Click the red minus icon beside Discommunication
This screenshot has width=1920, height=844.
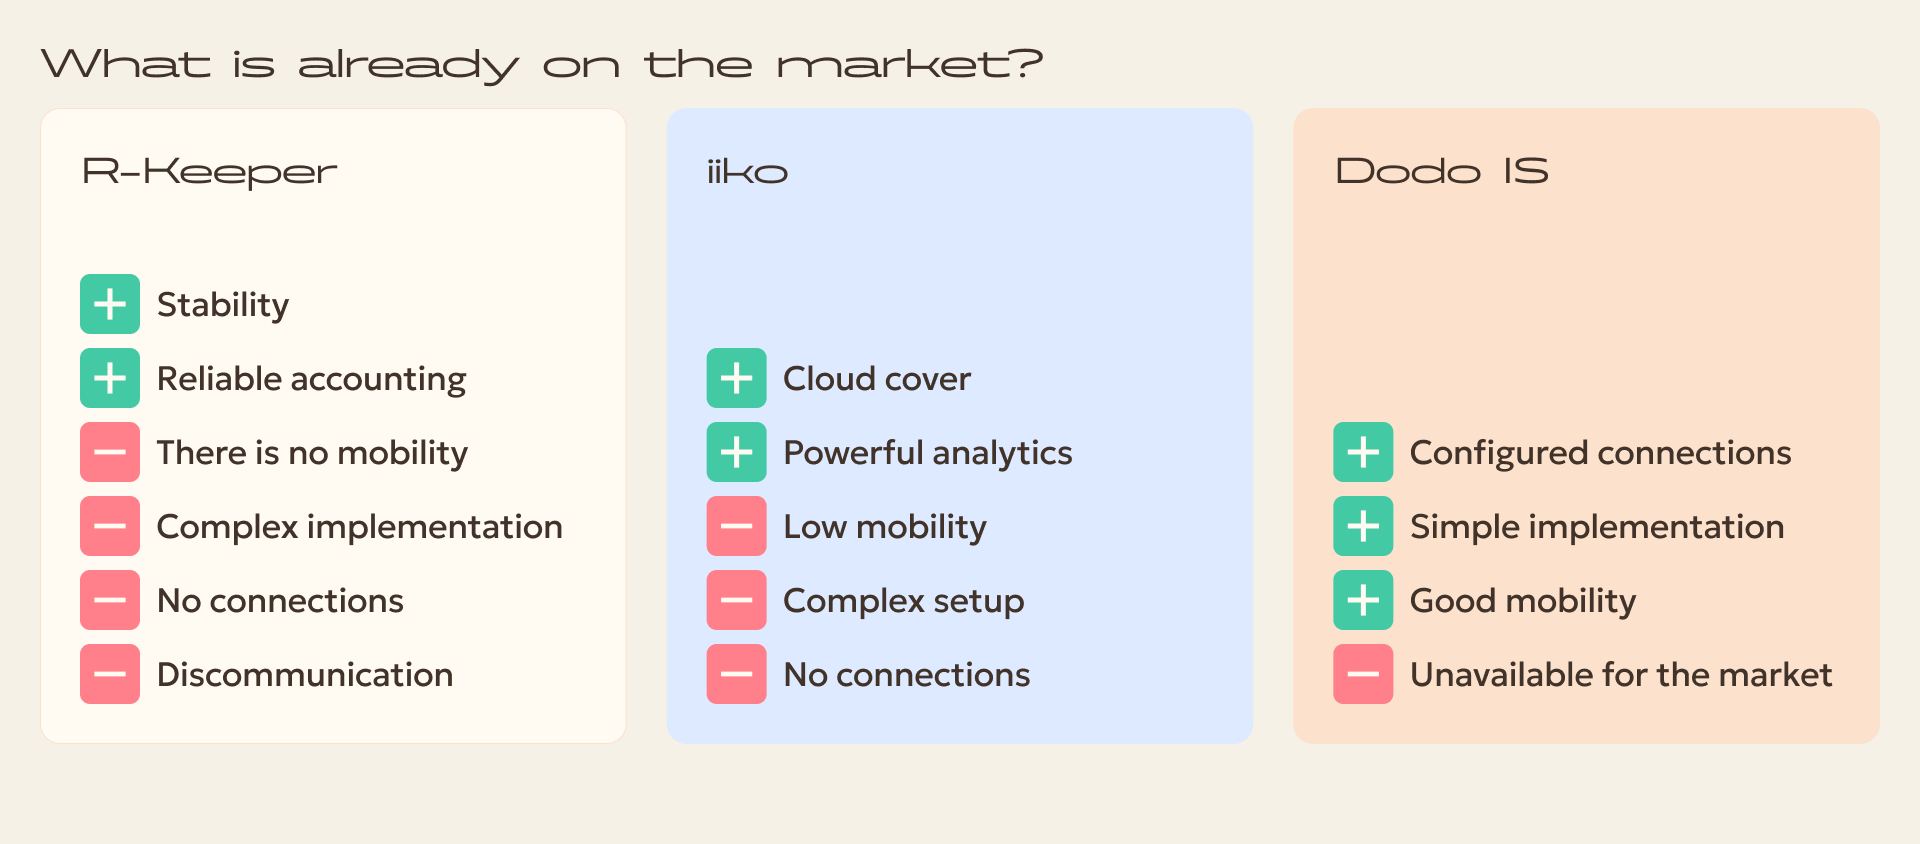(110, 674)
